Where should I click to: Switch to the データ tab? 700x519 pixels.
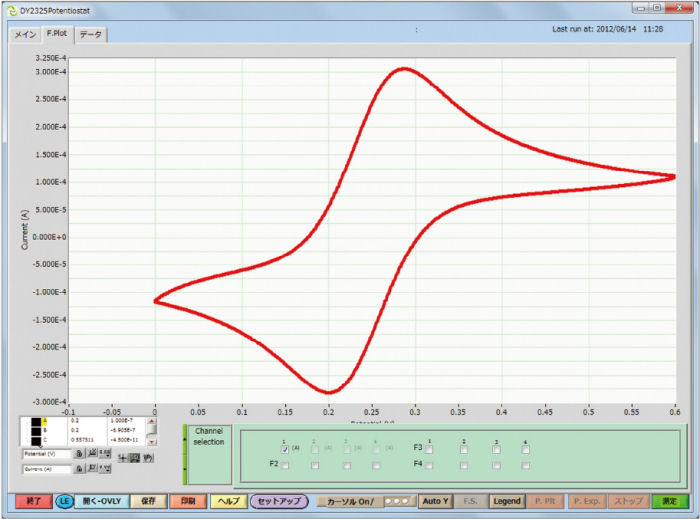pyautogui.click(x=90, y=34)
